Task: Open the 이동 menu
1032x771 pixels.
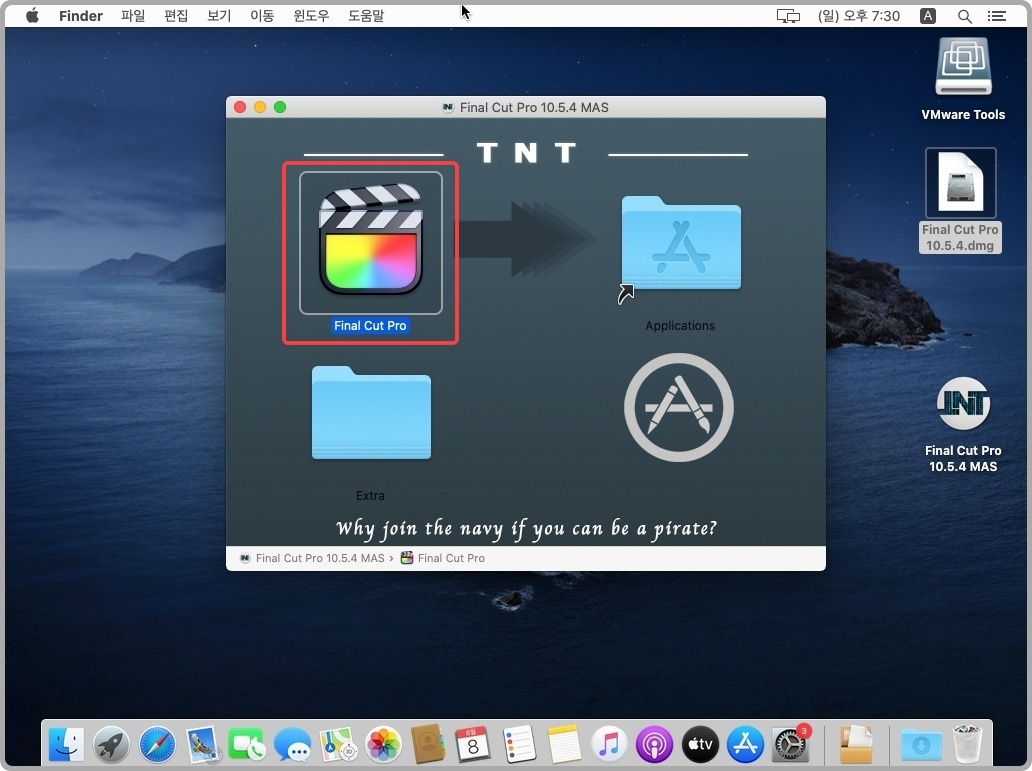Action: pos(262,16)
